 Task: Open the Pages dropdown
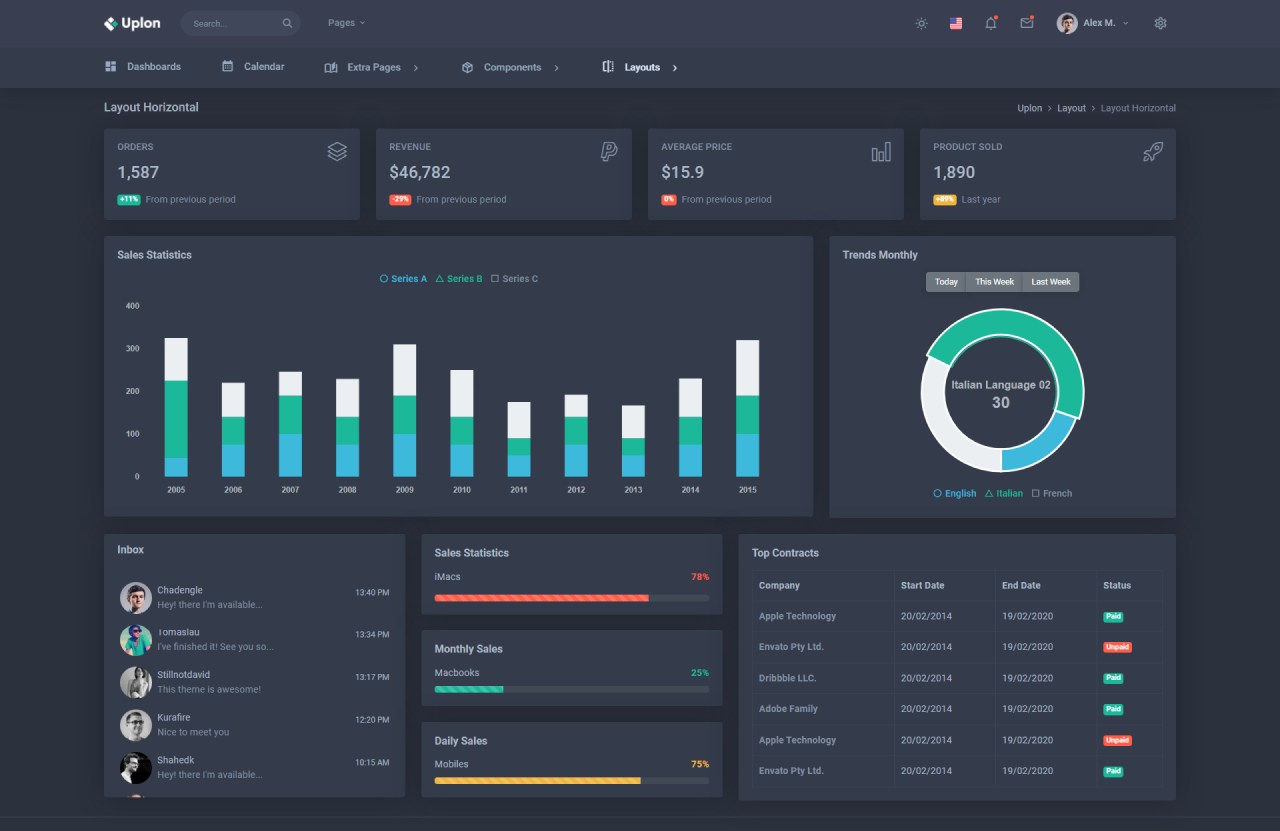[346, 23]
